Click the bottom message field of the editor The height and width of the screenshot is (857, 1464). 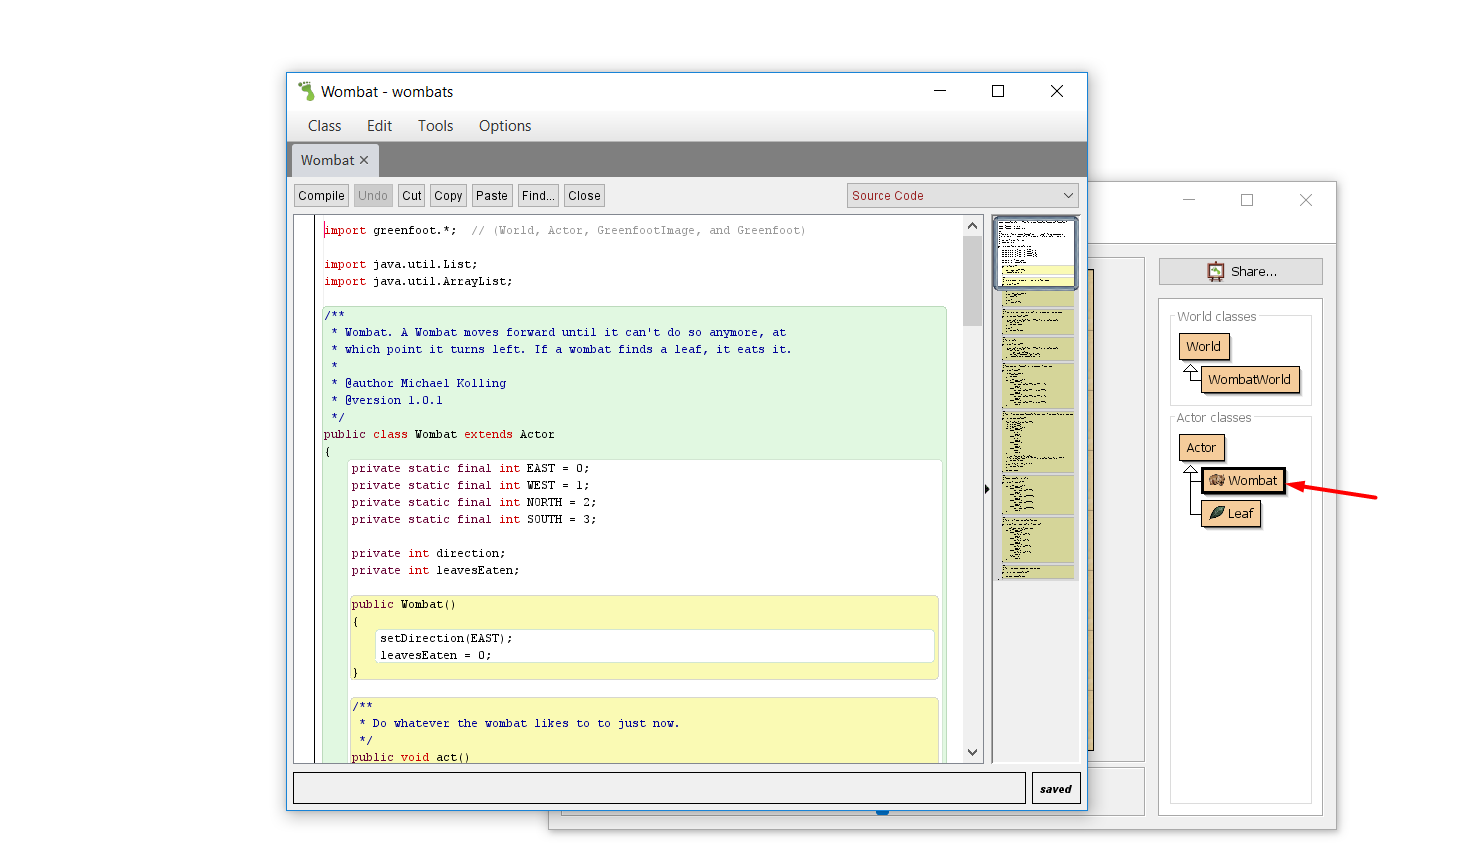659,788
